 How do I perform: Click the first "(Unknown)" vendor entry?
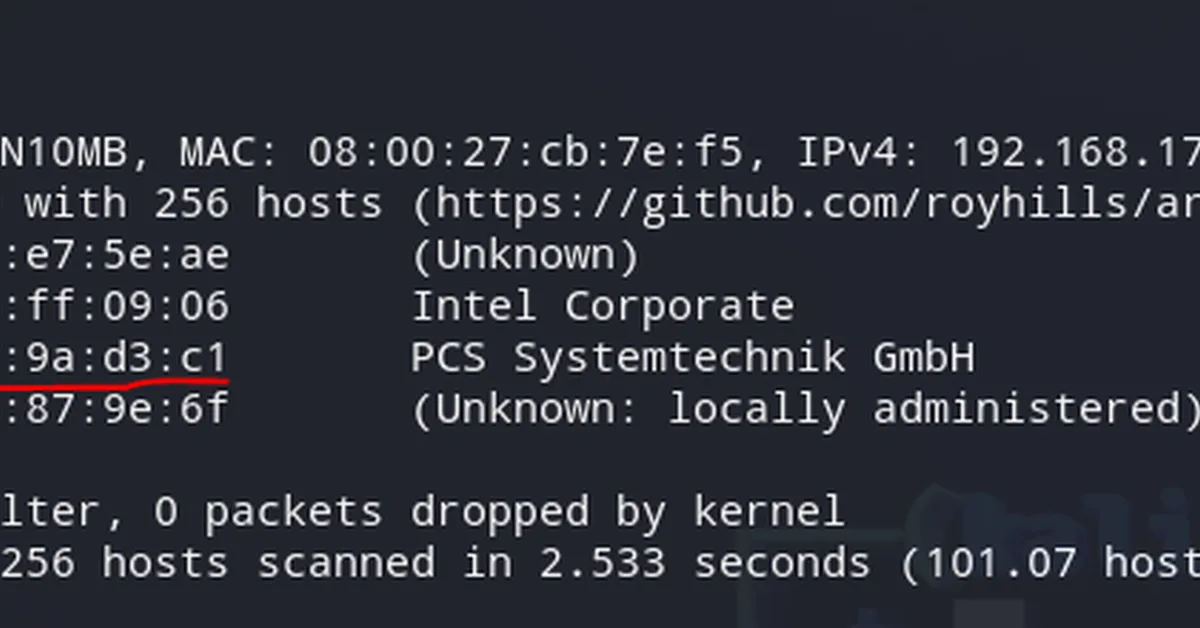[526, 255]
